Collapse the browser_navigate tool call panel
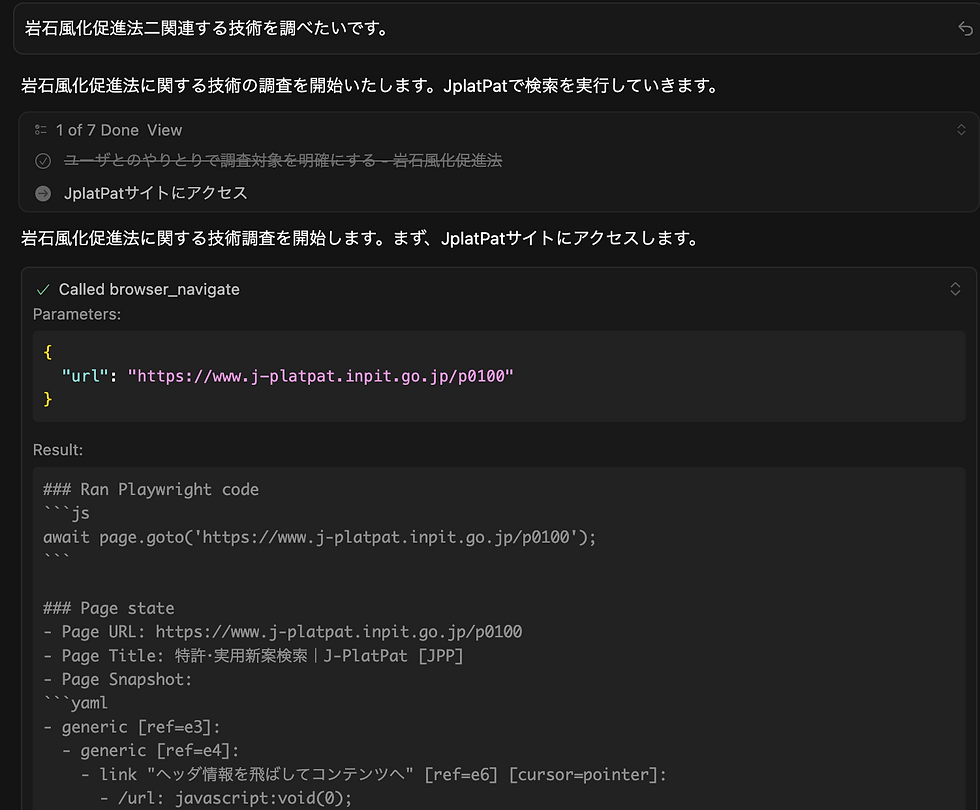The height and width of the screenshot is (810, 980). tap(955, 288)
